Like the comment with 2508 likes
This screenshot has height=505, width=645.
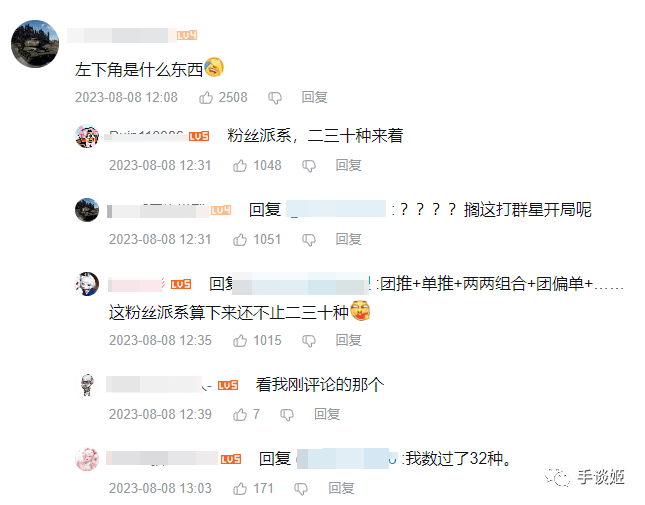click(206, 98)
